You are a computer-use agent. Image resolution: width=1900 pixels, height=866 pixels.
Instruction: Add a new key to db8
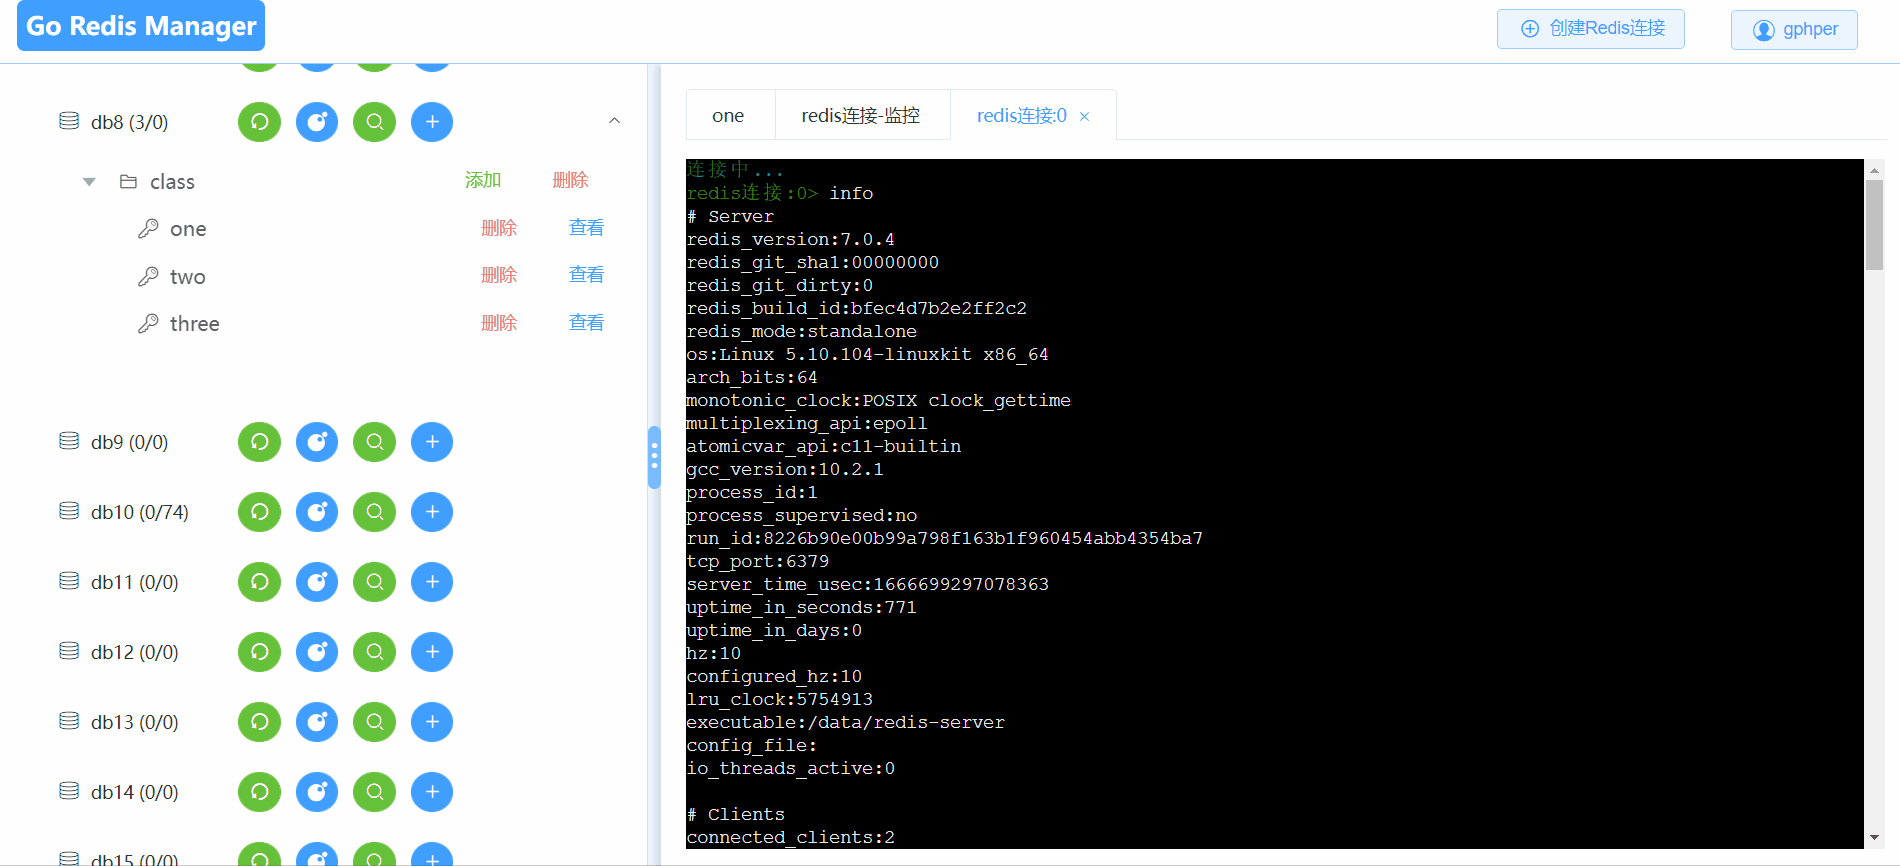pyautogui.click(x=432, y=122)
